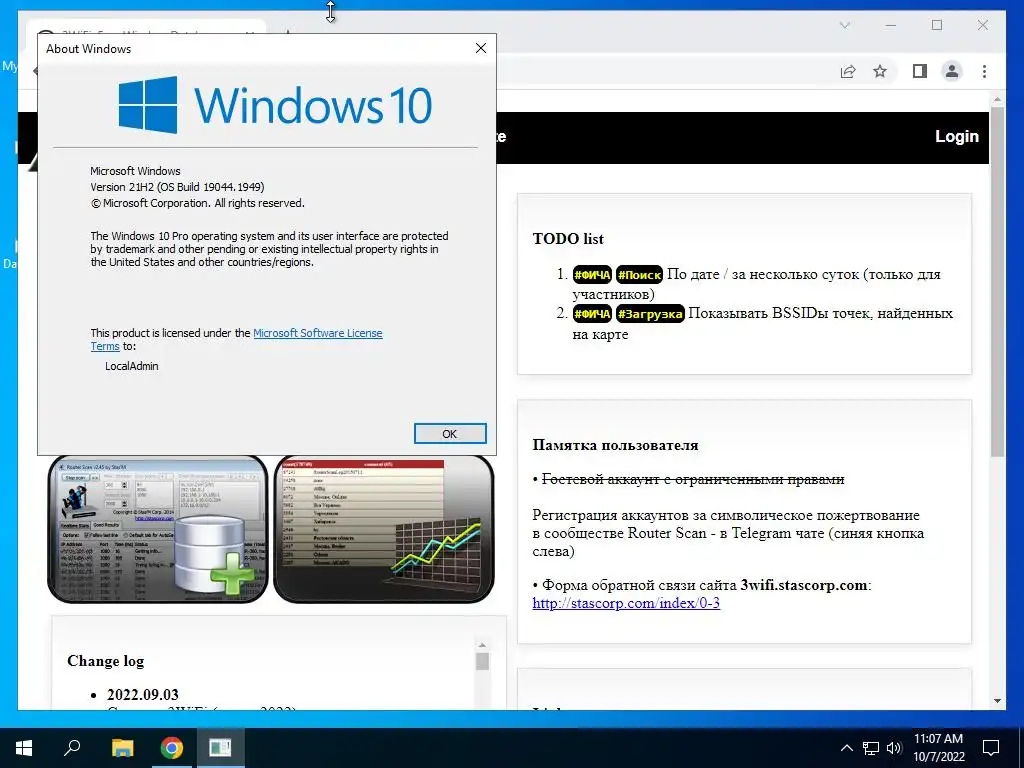The height and width of the screenshot is (768, 1024).
Task: Click the Windows 10 logo in dialog
Action: tap(275, 105)
